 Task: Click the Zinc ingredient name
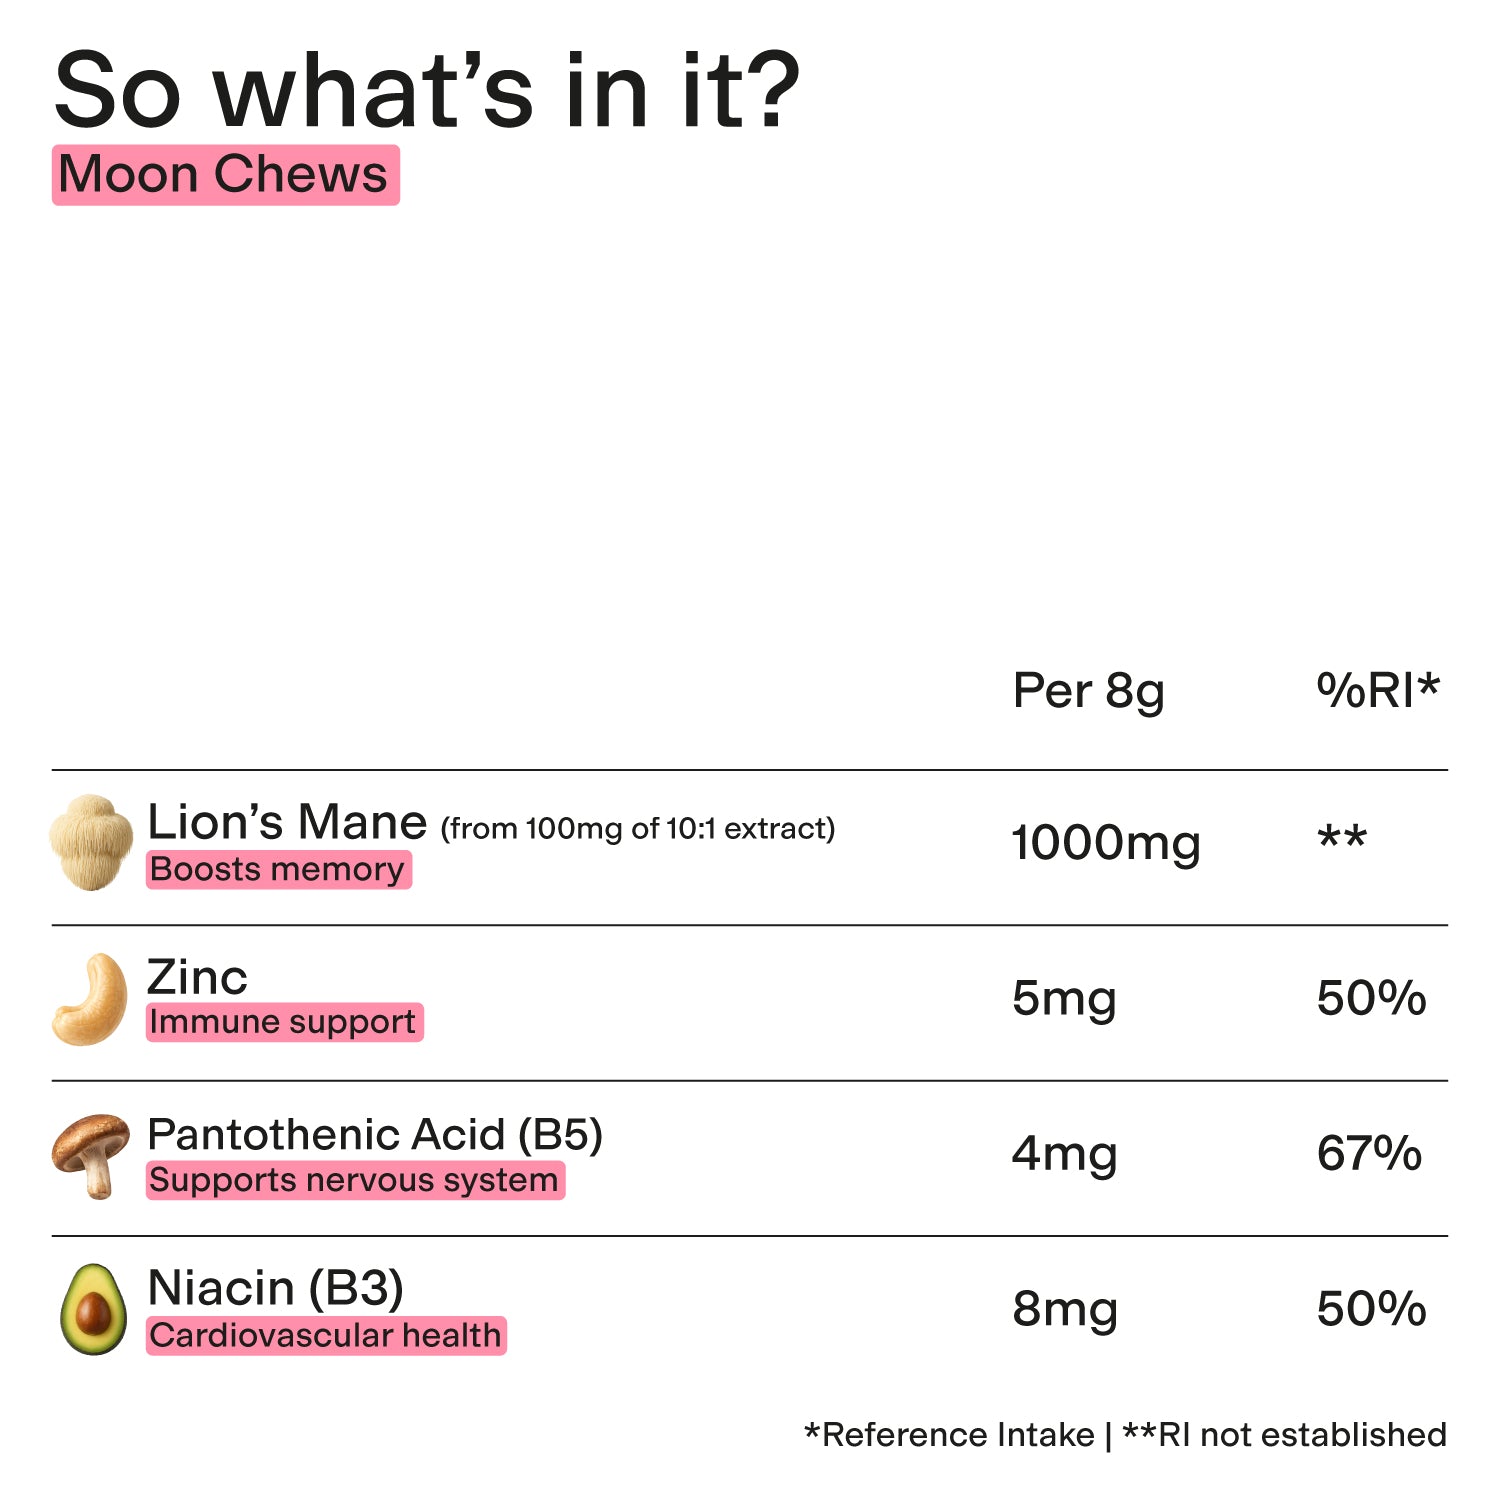197,977
